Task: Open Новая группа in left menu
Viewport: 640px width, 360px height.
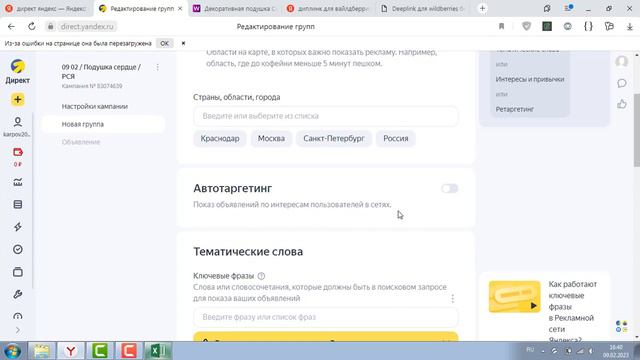Action: coord(82,124)
